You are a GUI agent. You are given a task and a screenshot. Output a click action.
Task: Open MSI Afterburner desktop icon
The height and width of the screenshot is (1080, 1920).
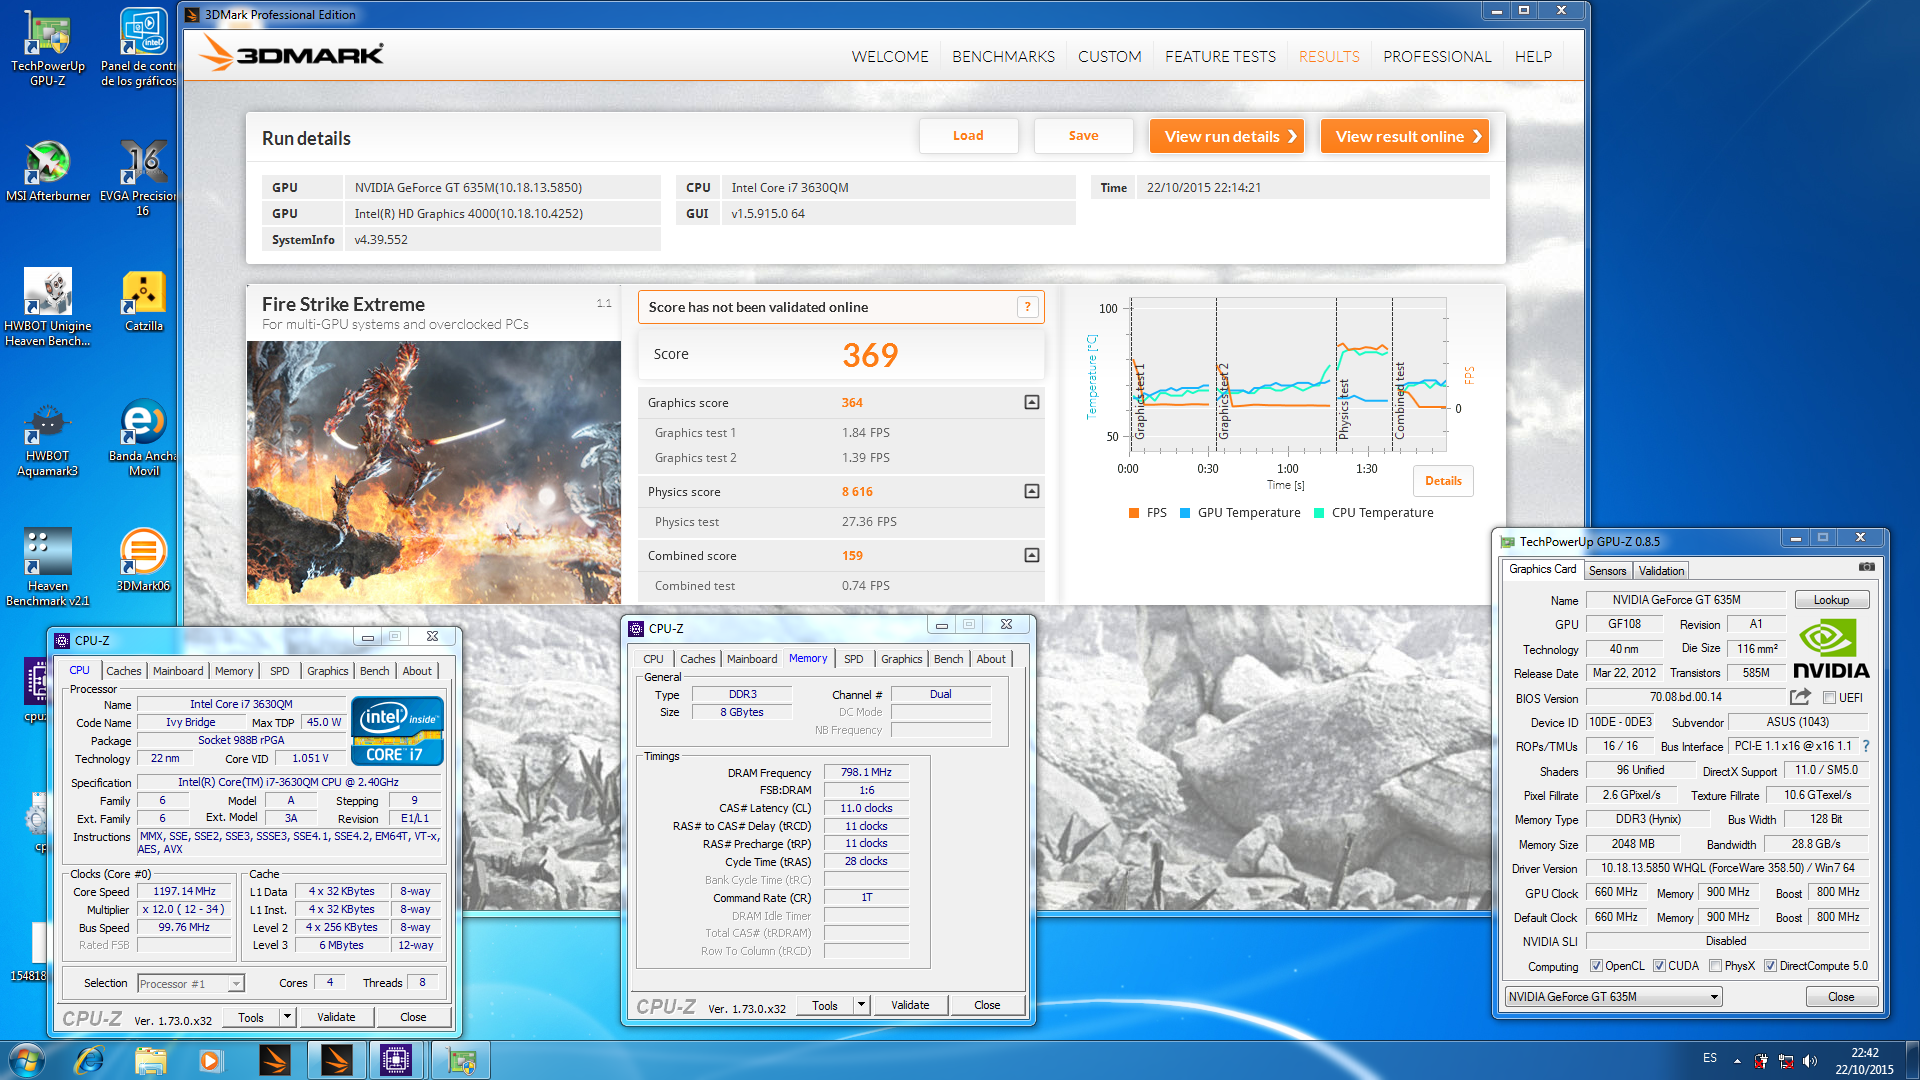47,172
